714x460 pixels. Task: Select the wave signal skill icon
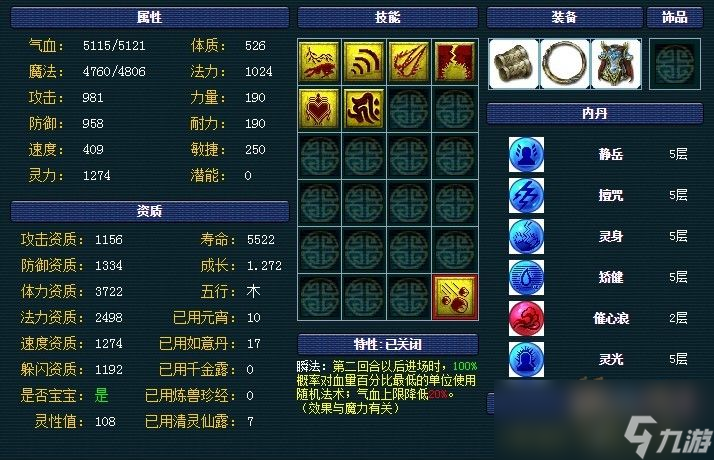[x=364, y=61]
